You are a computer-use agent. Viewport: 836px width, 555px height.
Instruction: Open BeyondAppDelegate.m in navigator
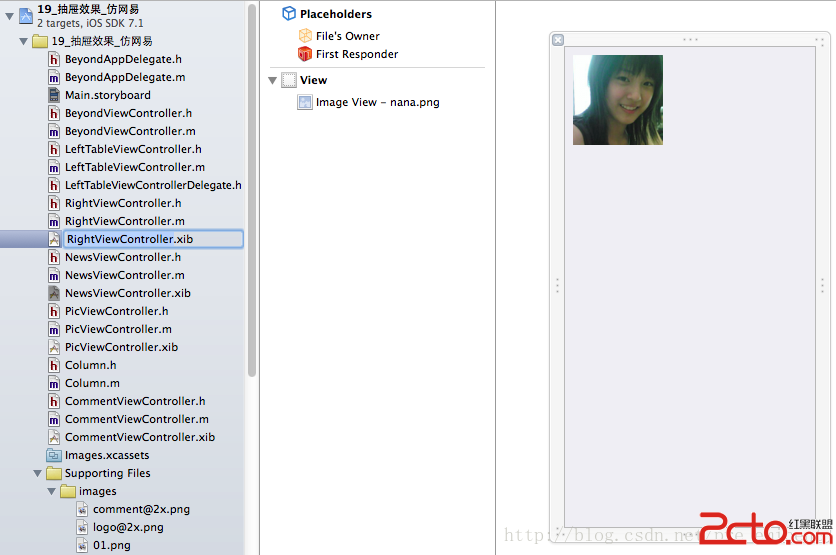tap(124, 77)
